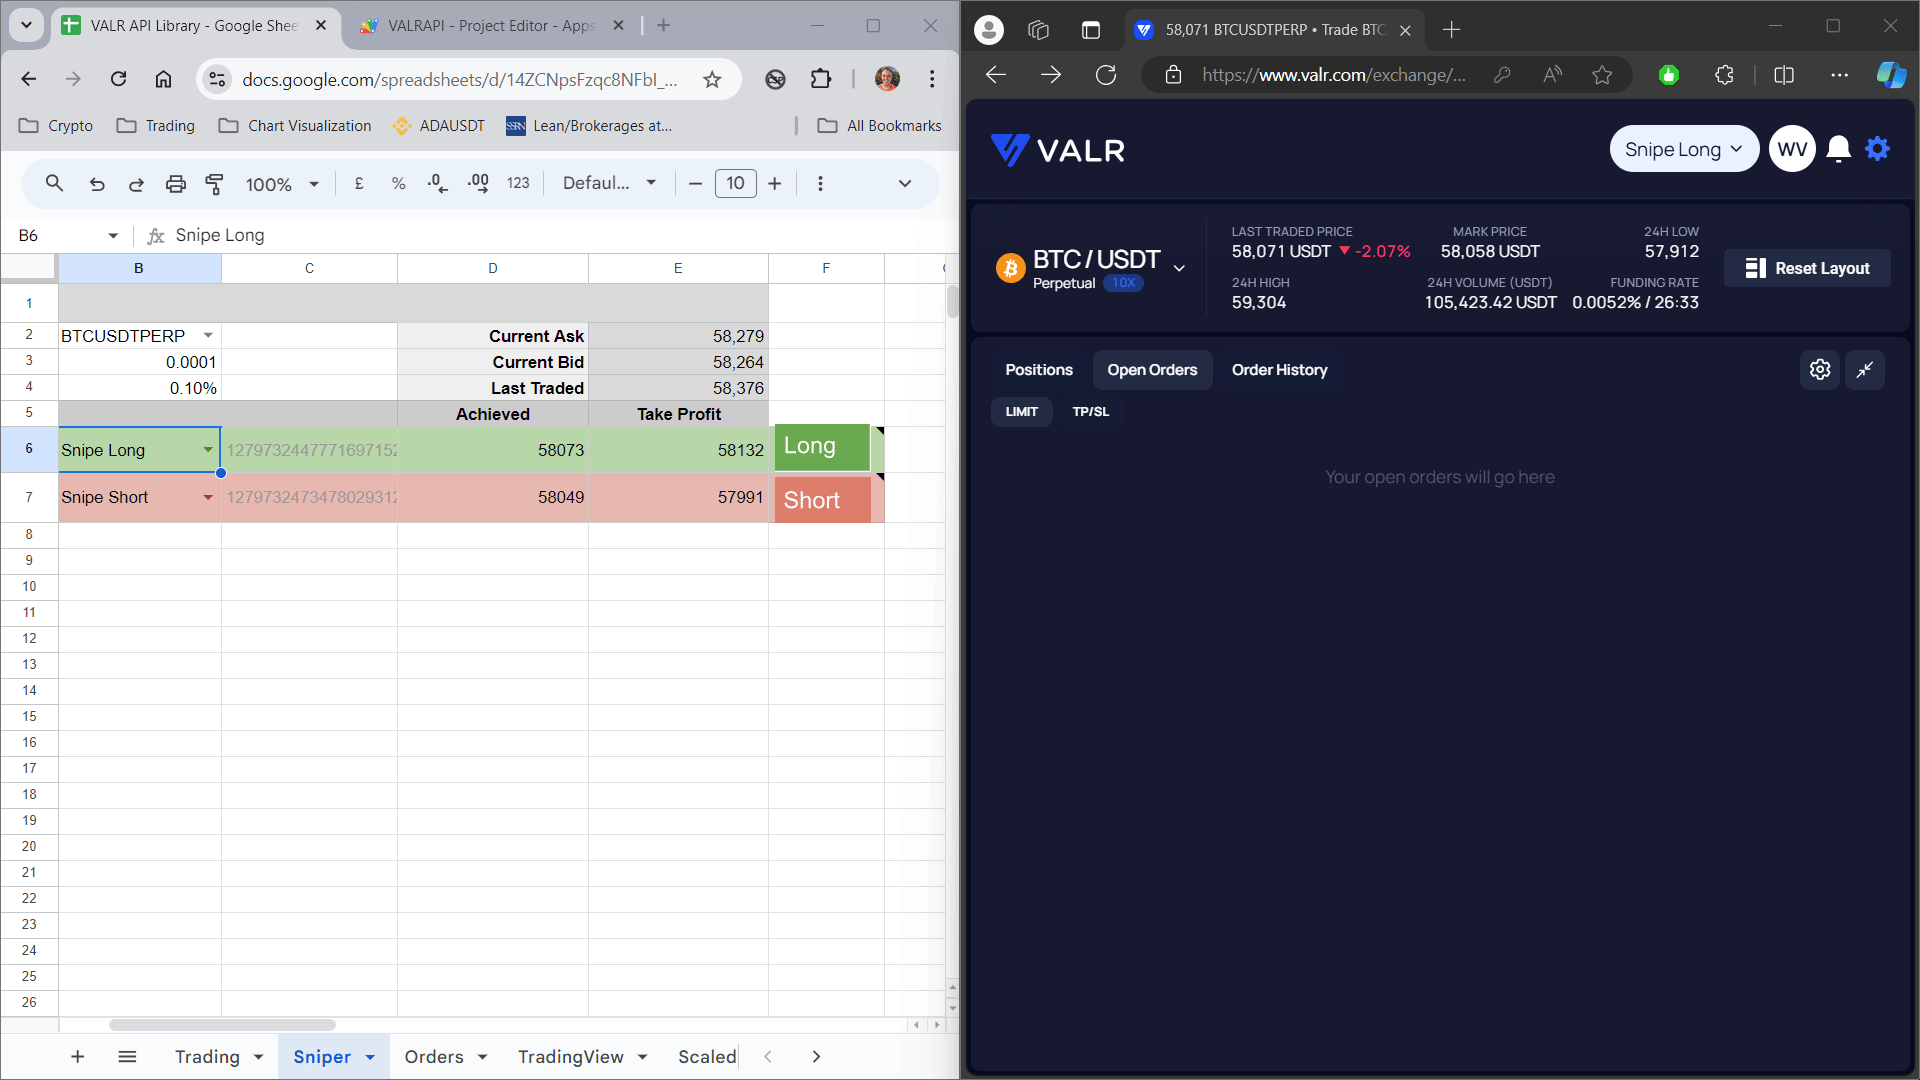Open VALR settings blue gear
The height and width of the screenshot is (1080, 1920).
pyautogui.click(x=1878, y=149)
